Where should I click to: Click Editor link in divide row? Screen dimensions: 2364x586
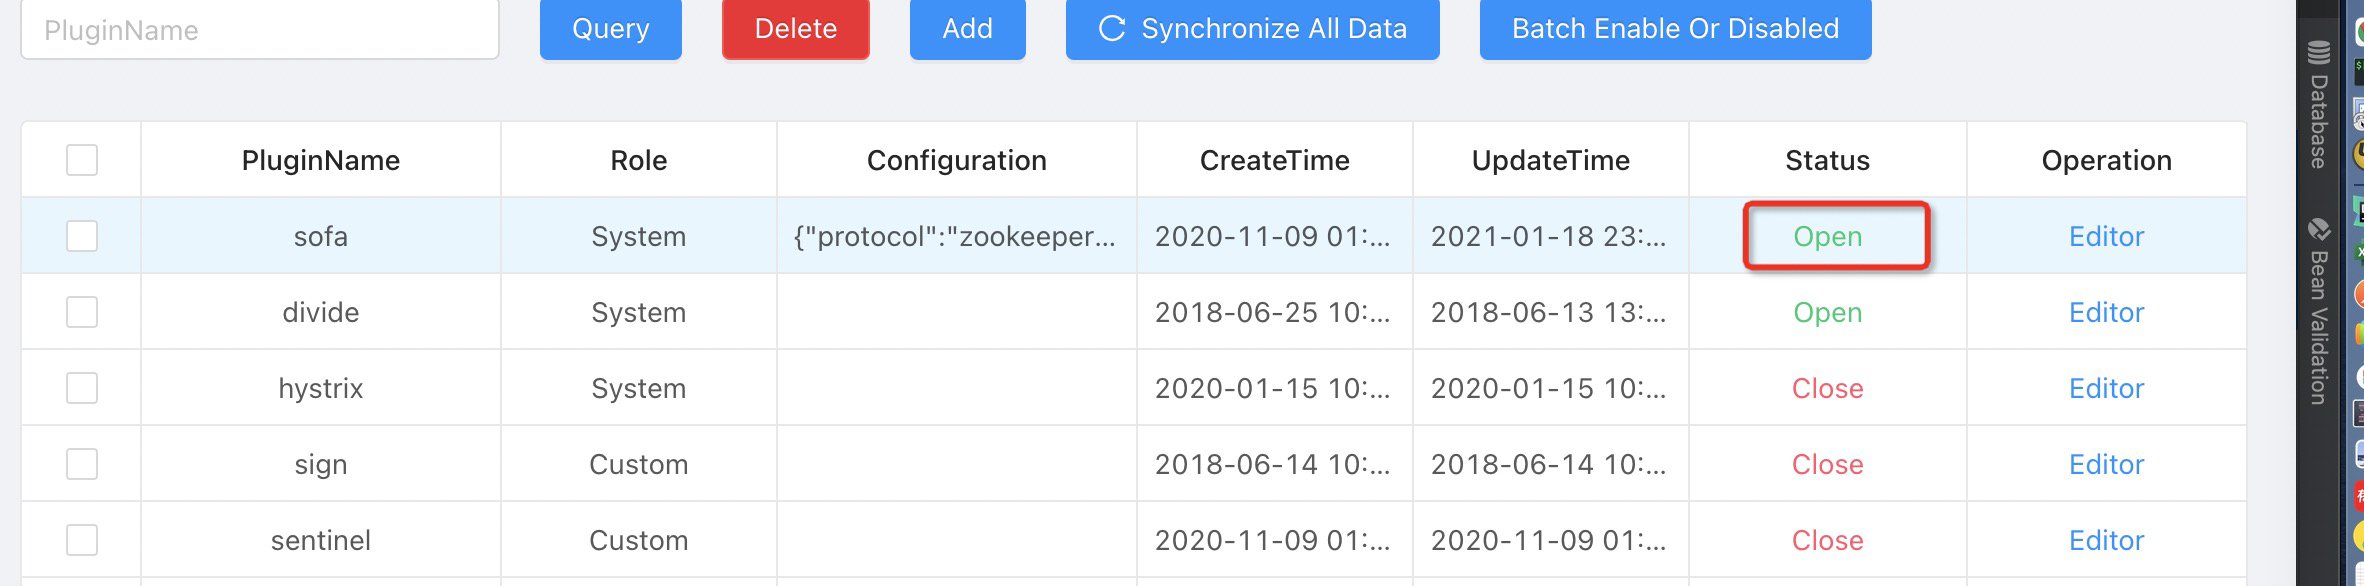[x=2106, y=312]
